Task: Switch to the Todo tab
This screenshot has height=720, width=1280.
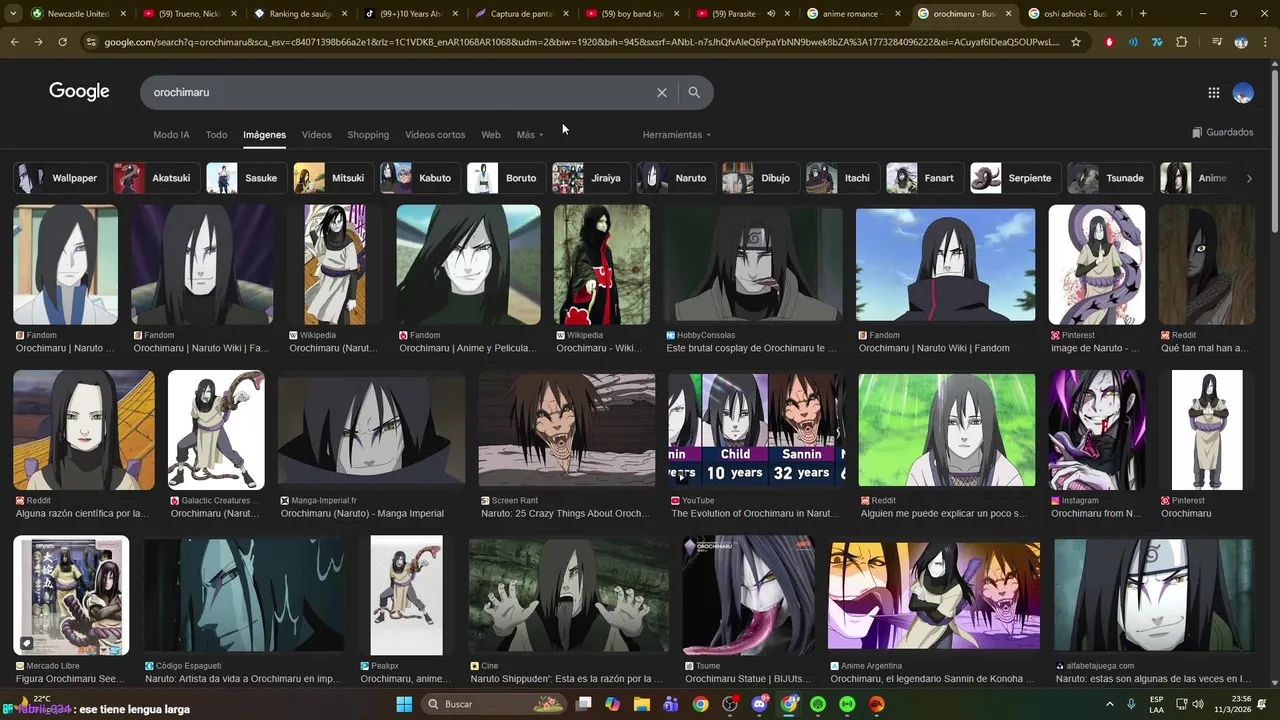Action: coord(216,135)
